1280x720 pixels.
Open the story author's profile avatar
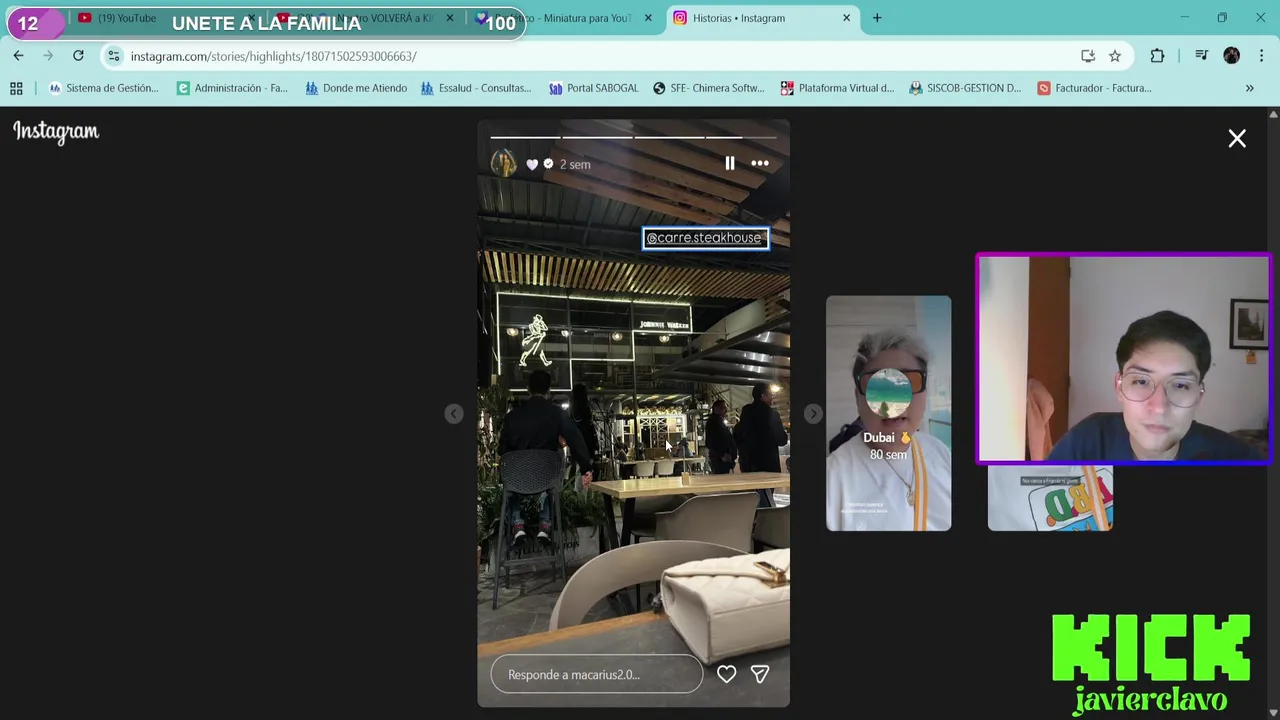click(504, 164)
